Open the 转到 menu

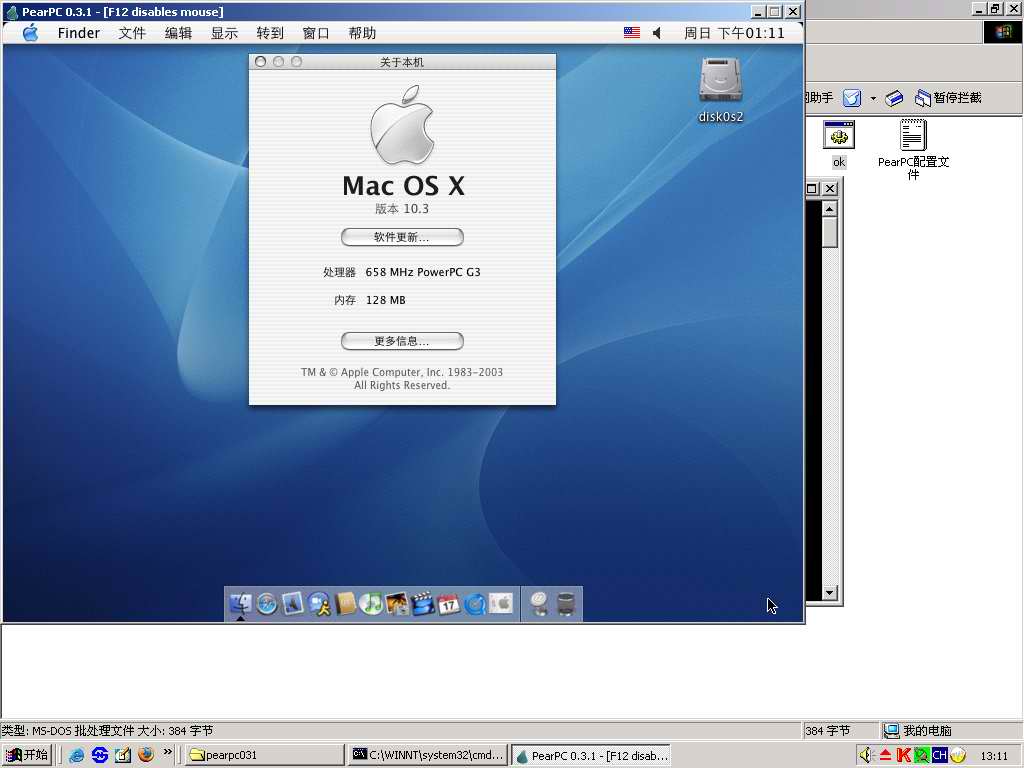point(270,33)
